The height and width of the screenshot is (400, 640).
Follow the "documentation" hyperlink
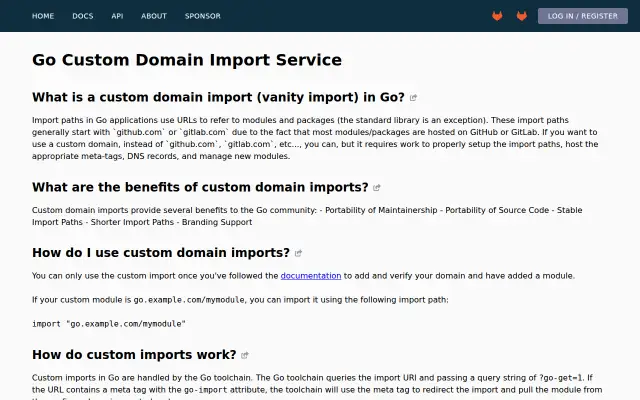[311, 276]
